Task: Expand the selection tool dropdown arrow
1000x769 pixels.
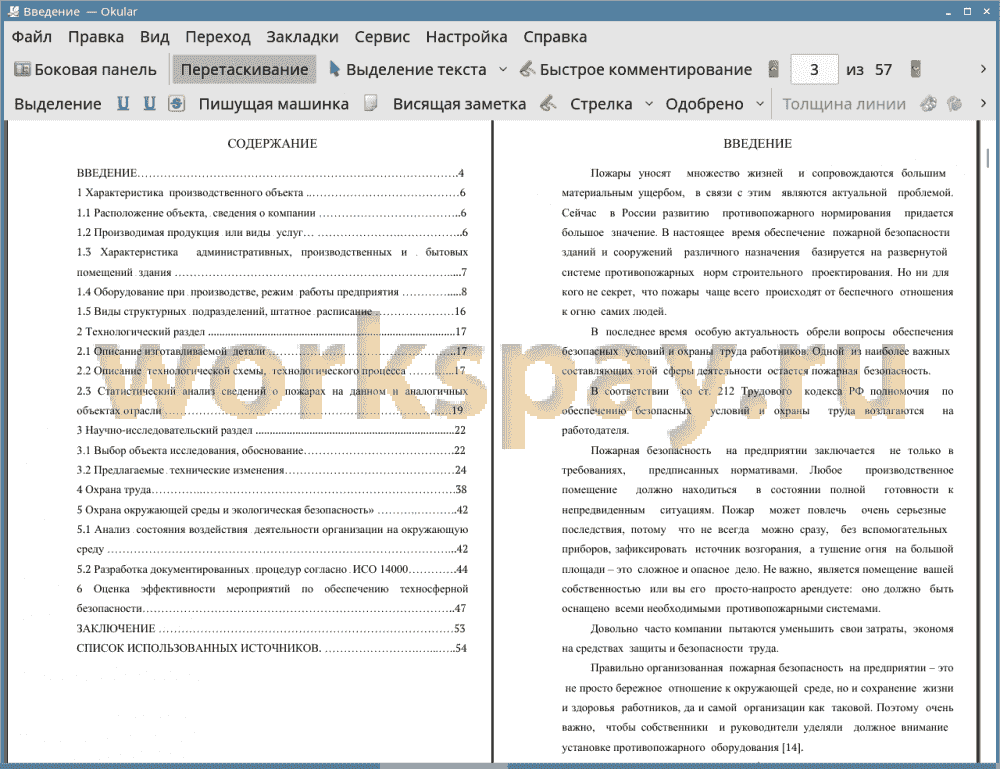Action: pyautogui.click(x=503, y=70)
